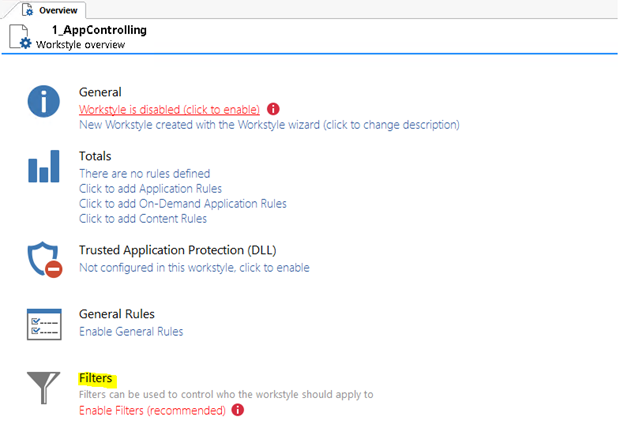Click the General Rules checklist icon

[44, 324]
